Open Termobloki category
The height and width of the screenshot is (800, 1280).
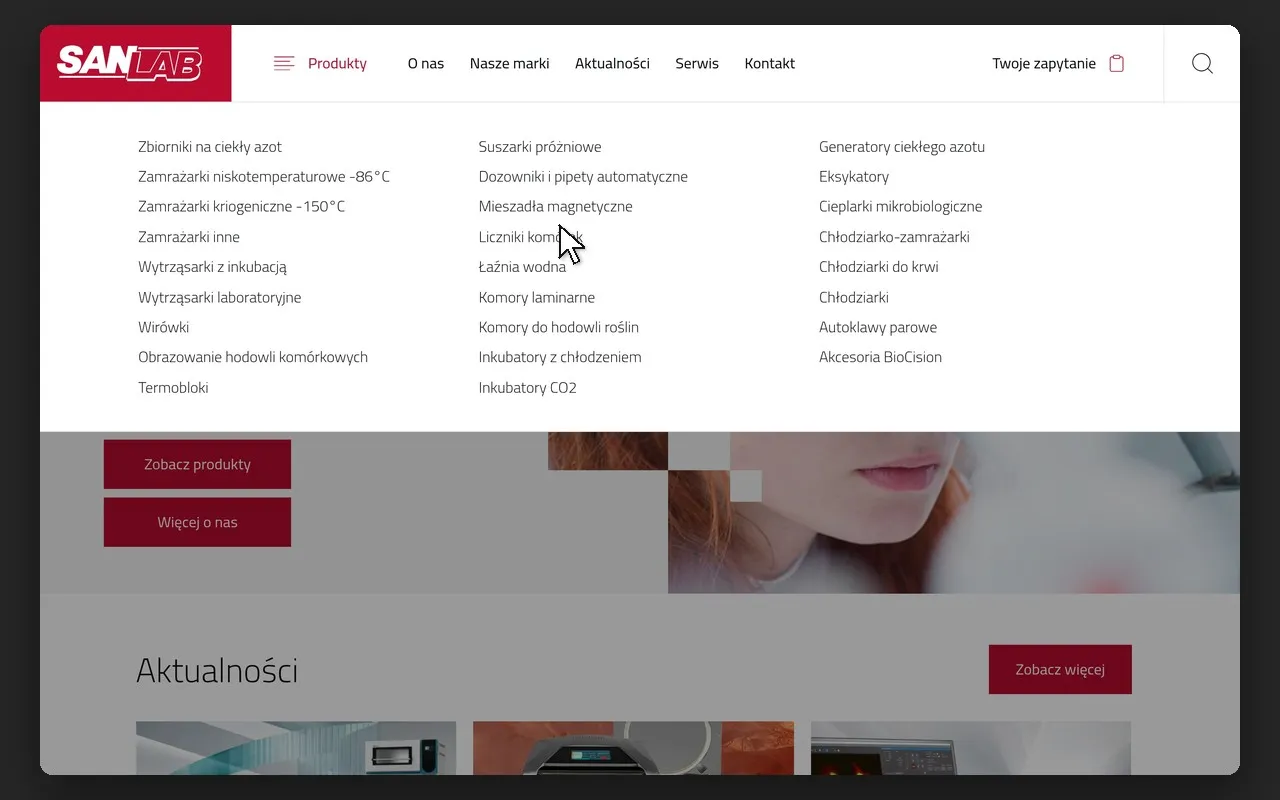(173, 387)
